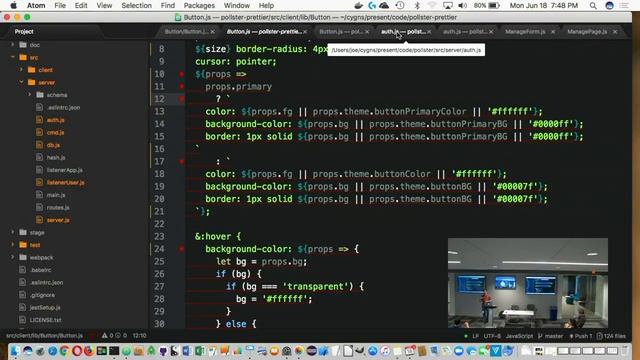Collapse the server folder chevron
This screenshot has width=640, height=360.
pyautogui.click(x=21, y=82)
